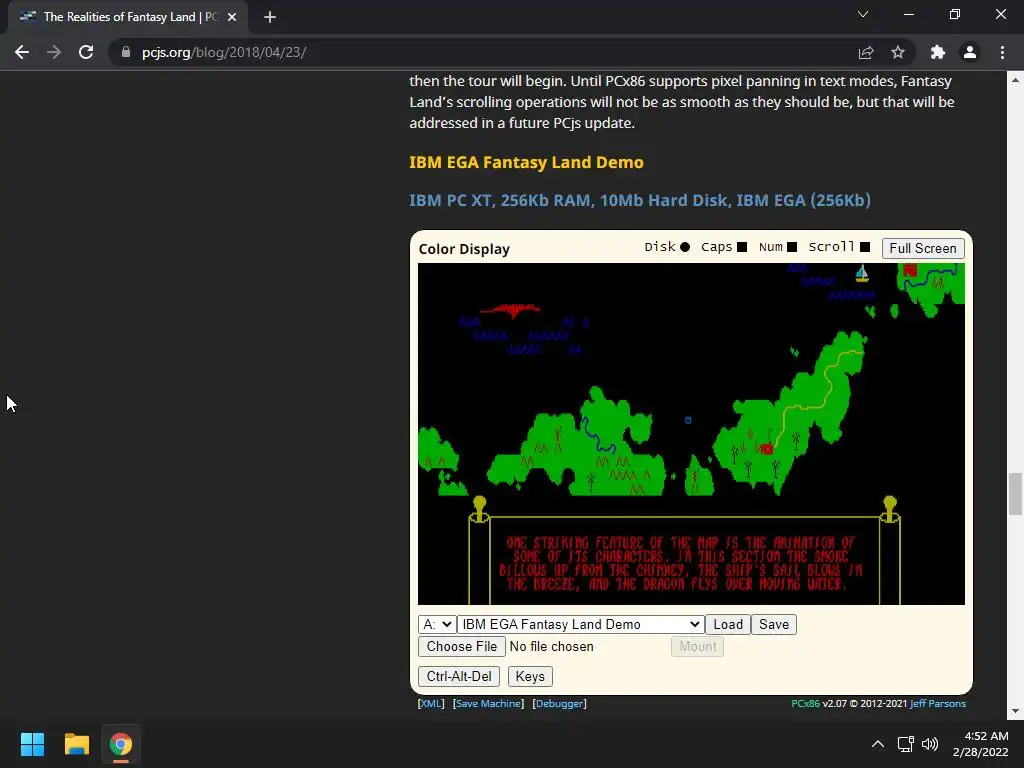Open the Chrome profile avatar

pos(970,52)
